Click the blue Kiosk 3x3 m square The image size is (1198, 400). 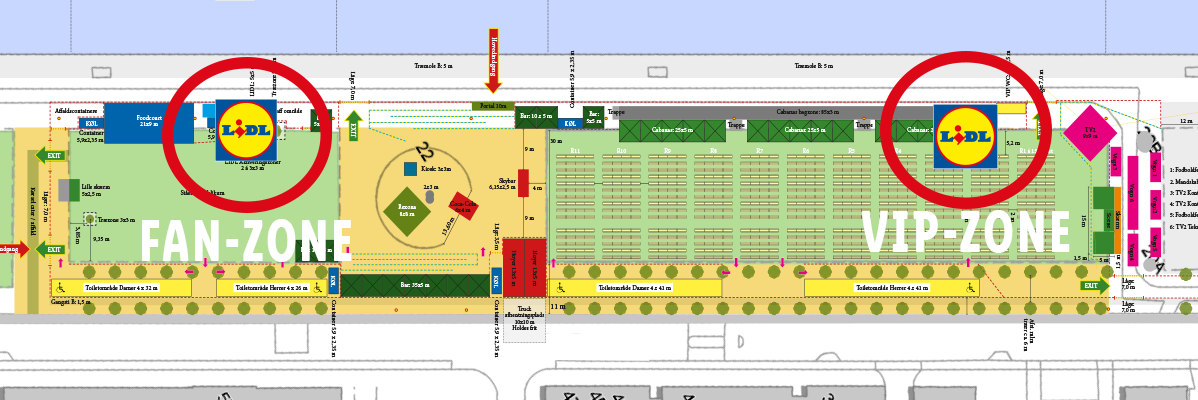[410, 169]
